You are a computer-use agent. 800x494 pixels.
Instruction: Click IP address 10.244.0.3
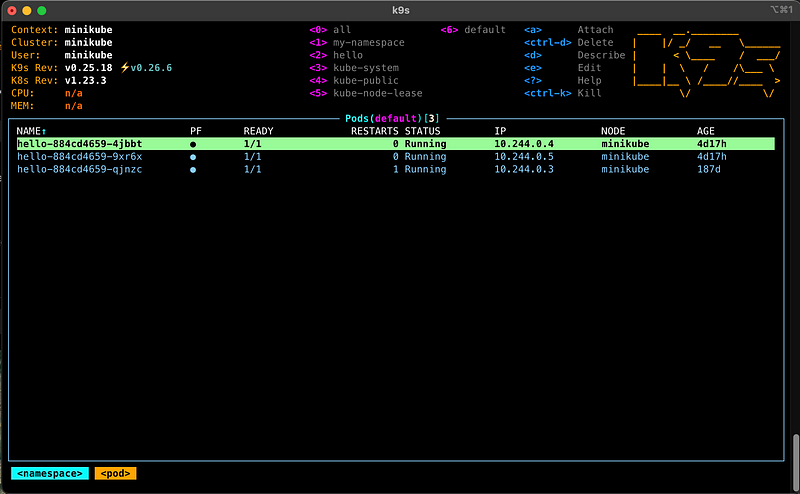click(x=523, y=169)
